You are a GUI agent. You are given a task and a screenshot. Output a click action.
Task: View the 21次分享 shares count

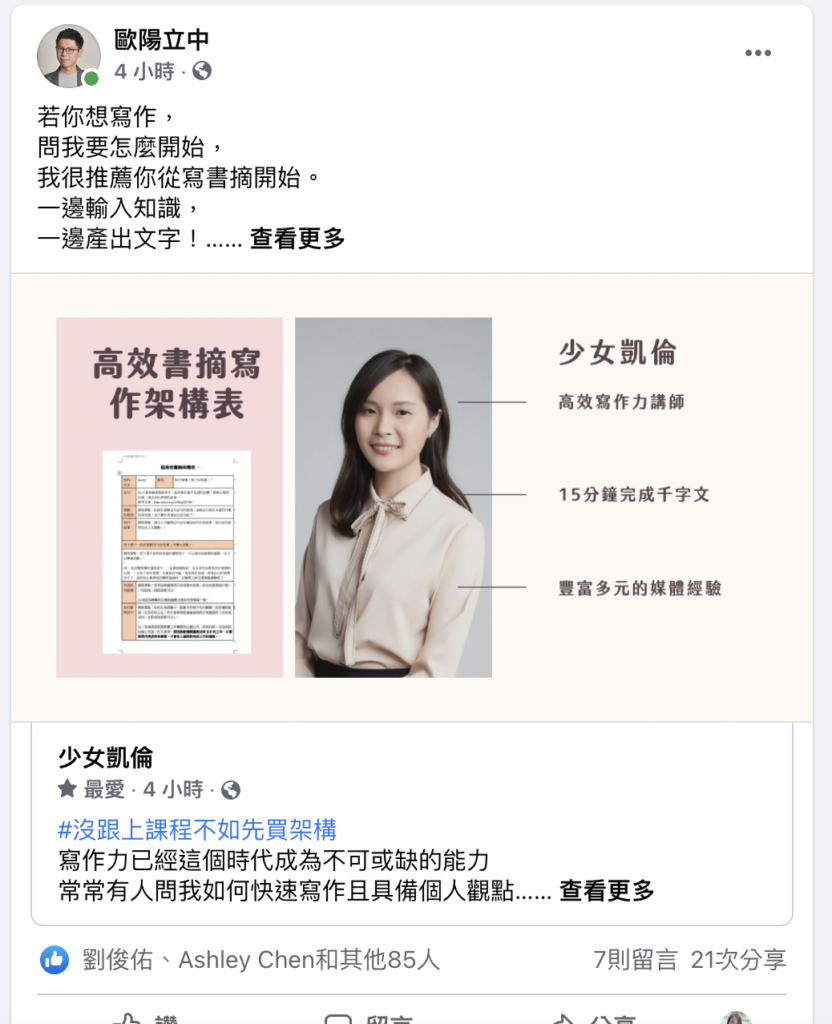pyautogui.click(x=738, y=959)
